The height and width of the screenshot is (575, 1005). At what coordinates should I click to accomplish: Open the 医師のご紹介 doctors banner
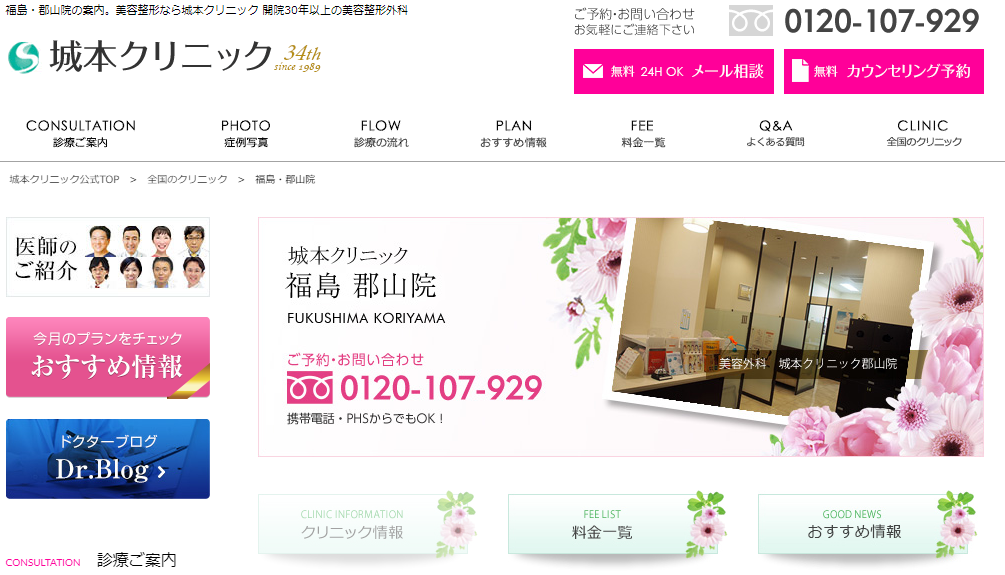(x=108, y=257)
